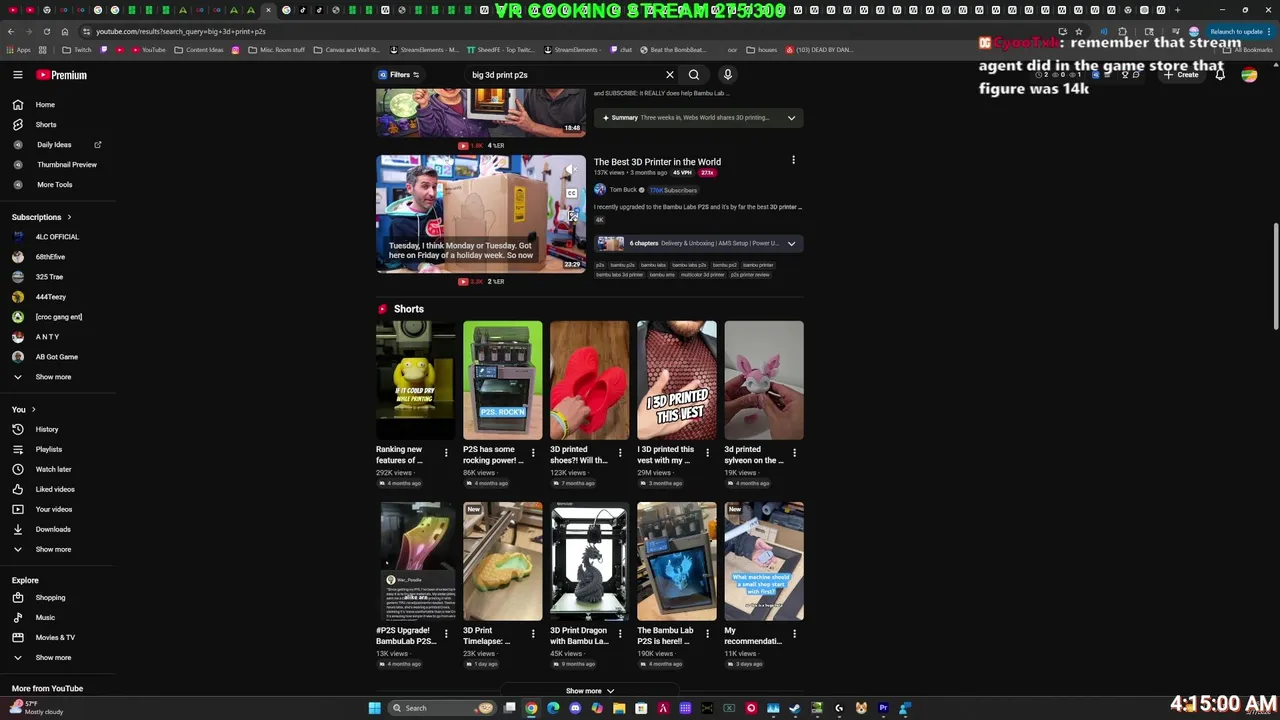Open options for '3D Print Timelapse' short

(x=533, y=634)
